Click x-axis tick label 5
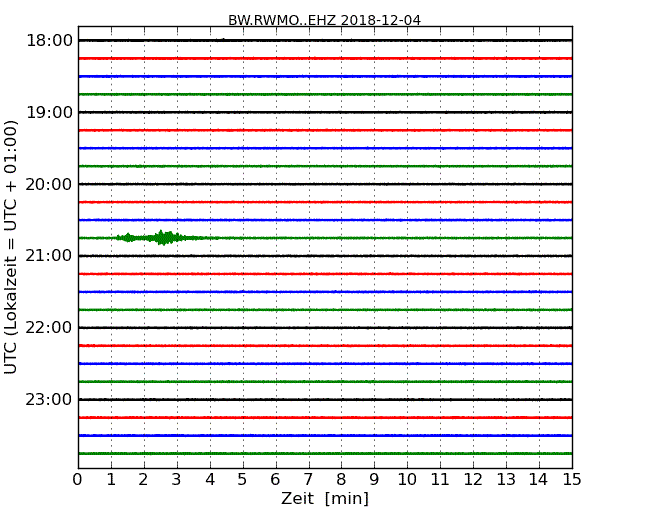This screenshot has height=520, width=650. [x=243, y=479]
